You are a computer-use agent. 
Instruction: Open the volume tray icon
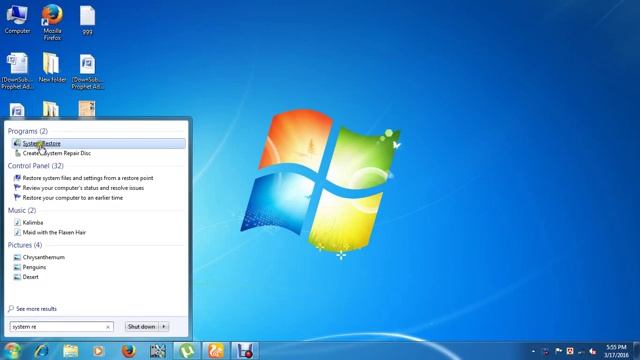593,351
